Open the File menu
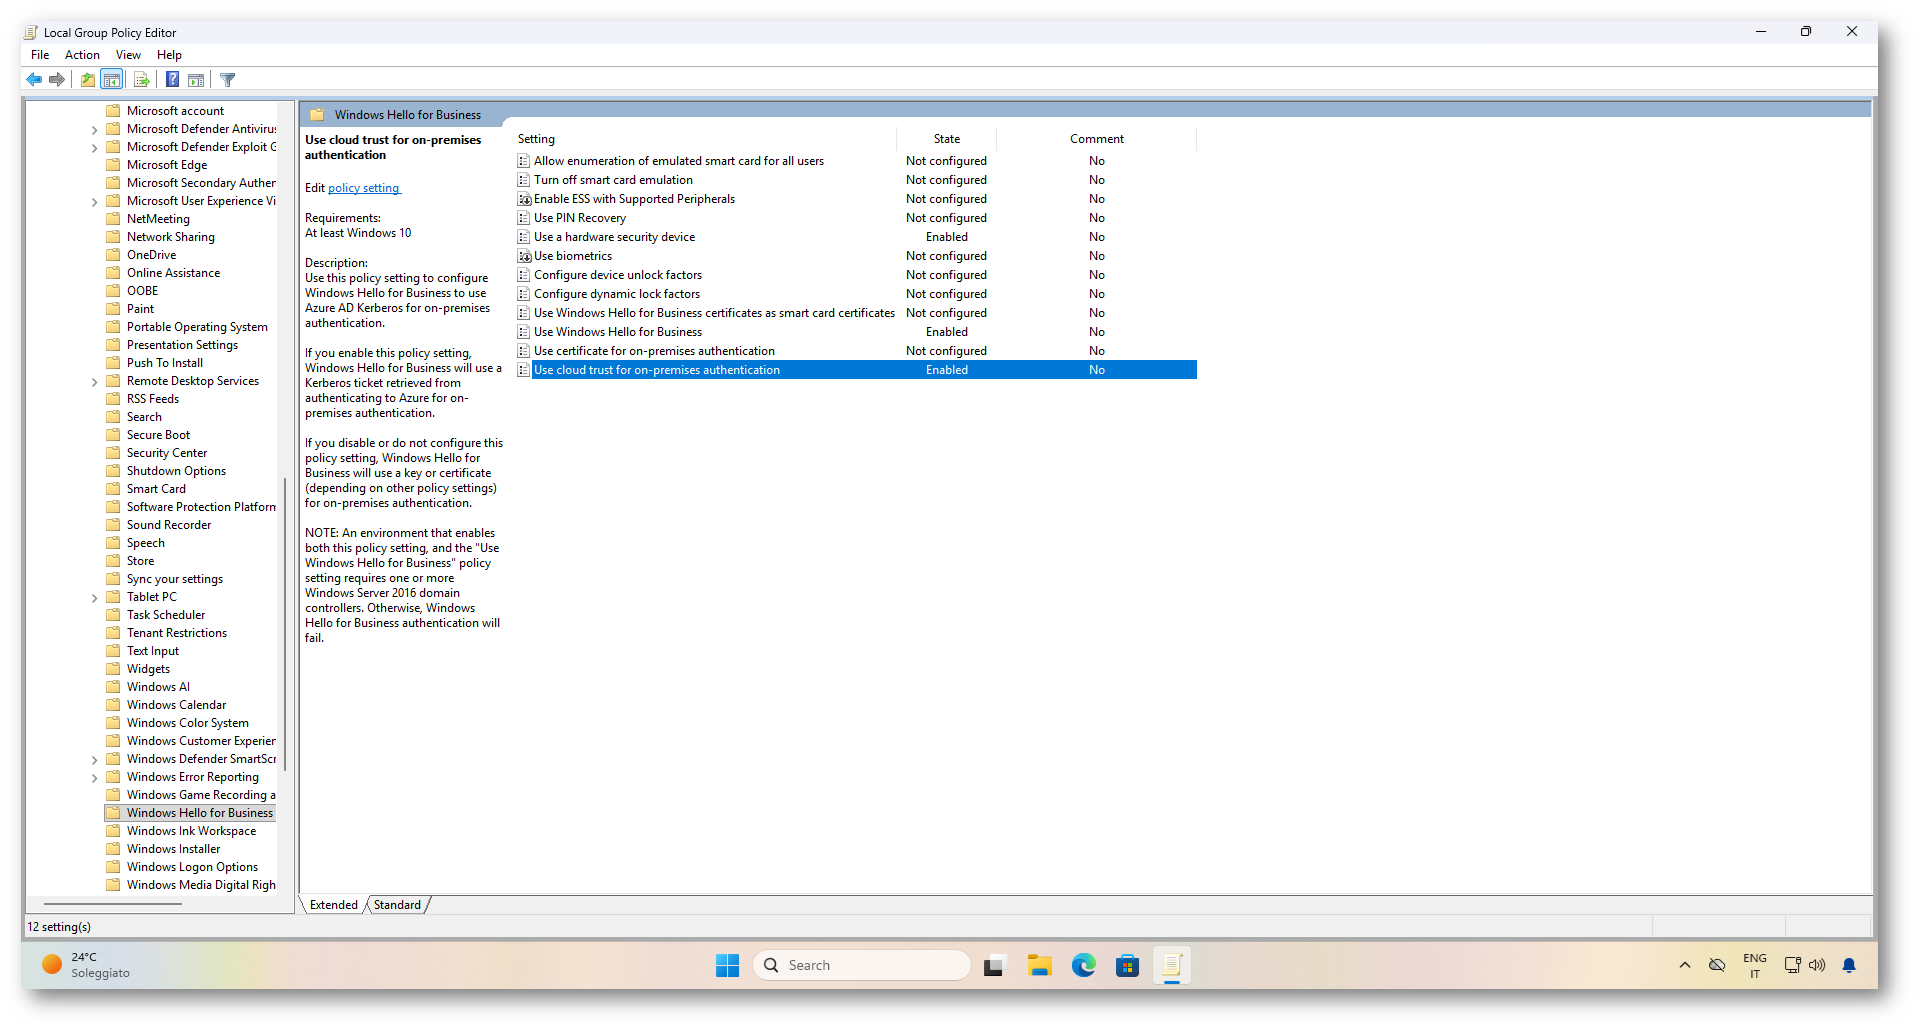The width and height of the screenshot is (1920, 1031). pyautogui.click(x=40, y=55)
